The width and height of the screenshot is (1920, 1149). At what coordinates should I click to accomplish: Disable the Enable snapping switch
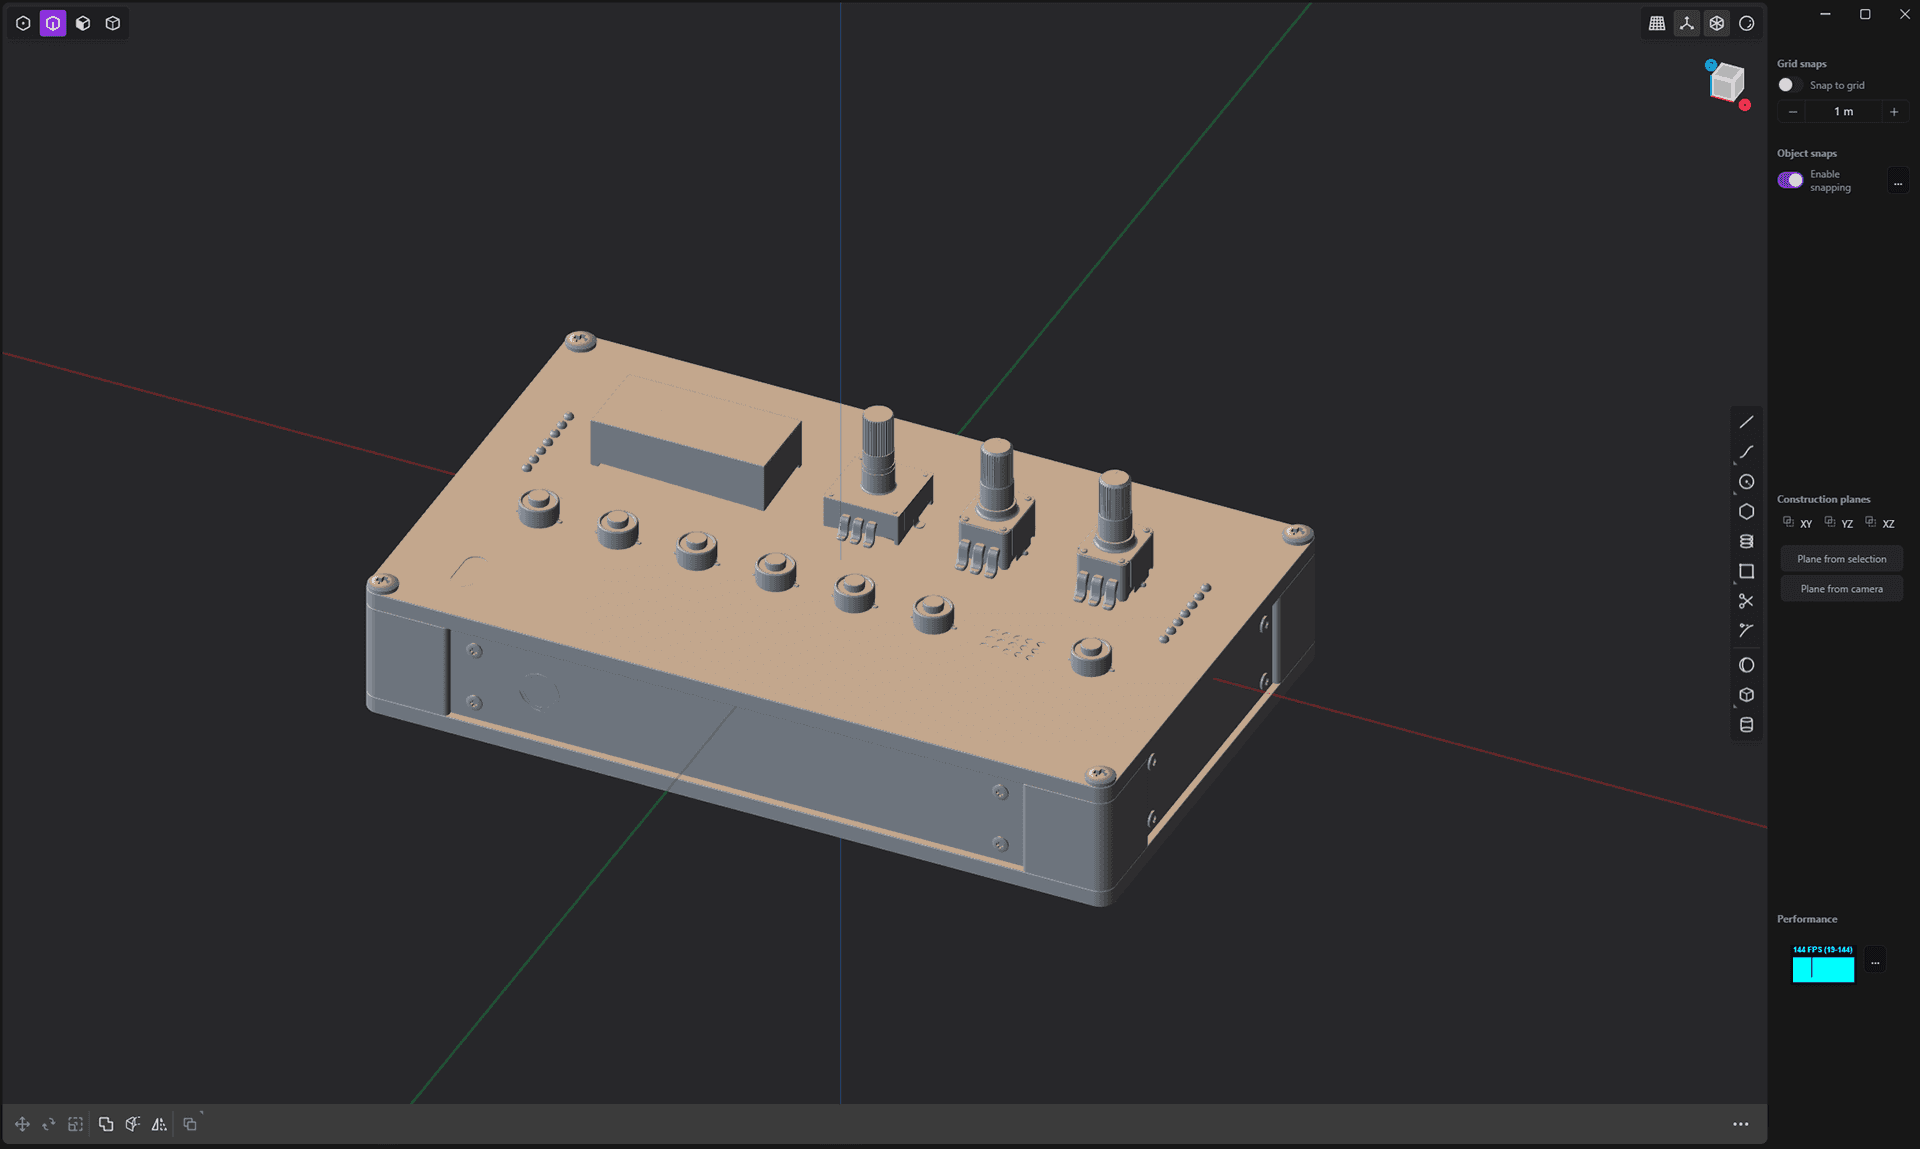pos(1790,180)
